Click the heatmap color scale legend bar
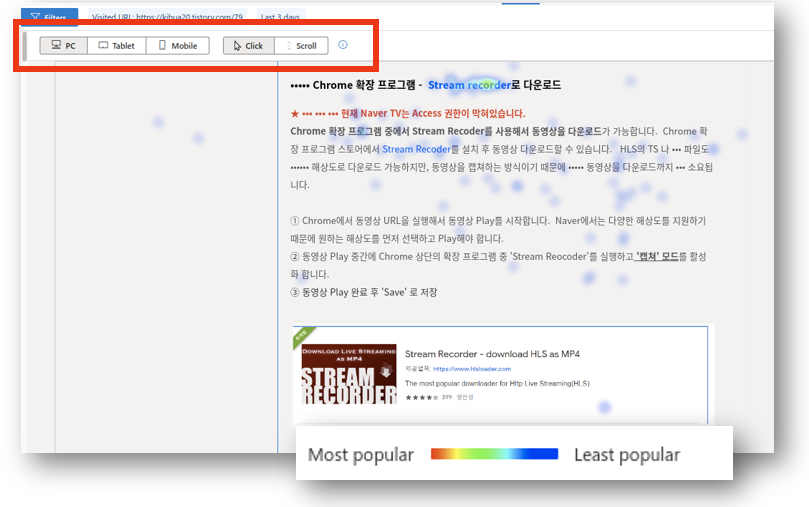The width and height of the screenshot is (809, 507). (x=494, y=454)
